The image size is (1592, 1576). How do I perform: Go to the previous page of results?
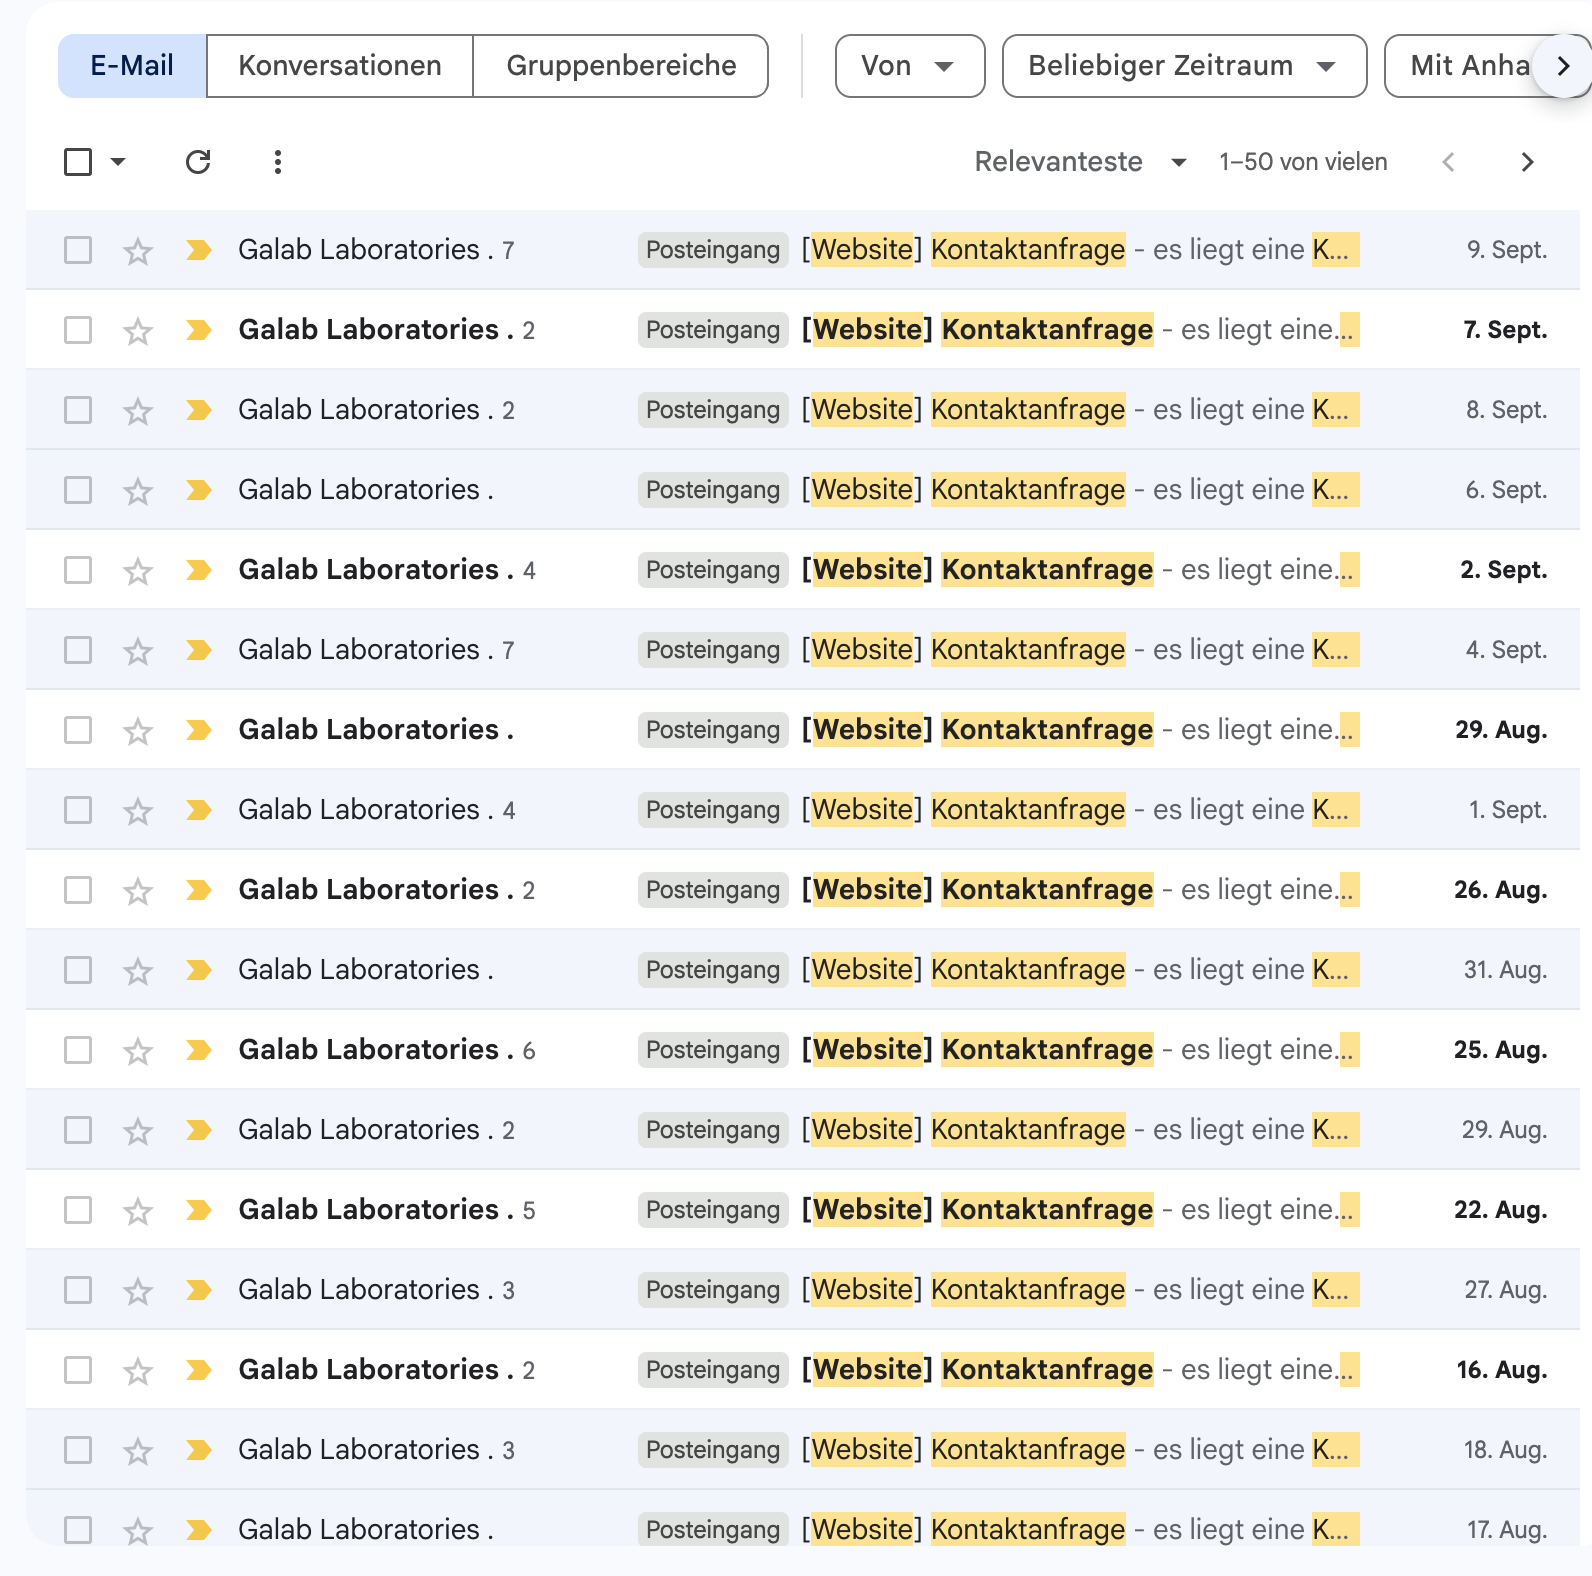[1448, 162]
